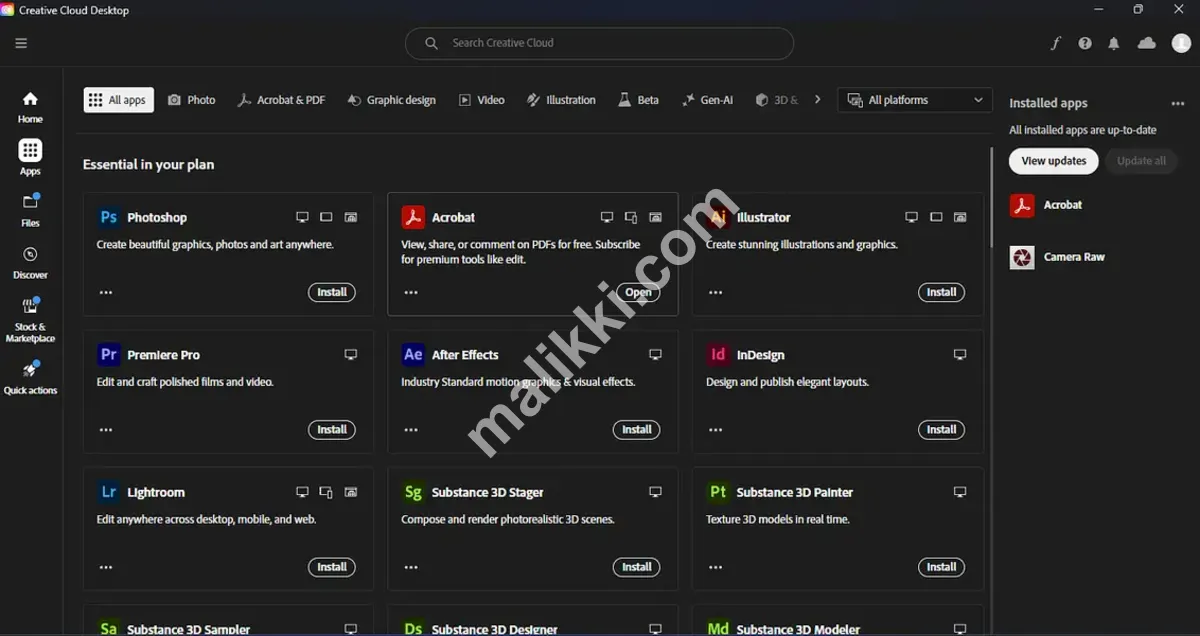Install InDesign

pos(941,430)
